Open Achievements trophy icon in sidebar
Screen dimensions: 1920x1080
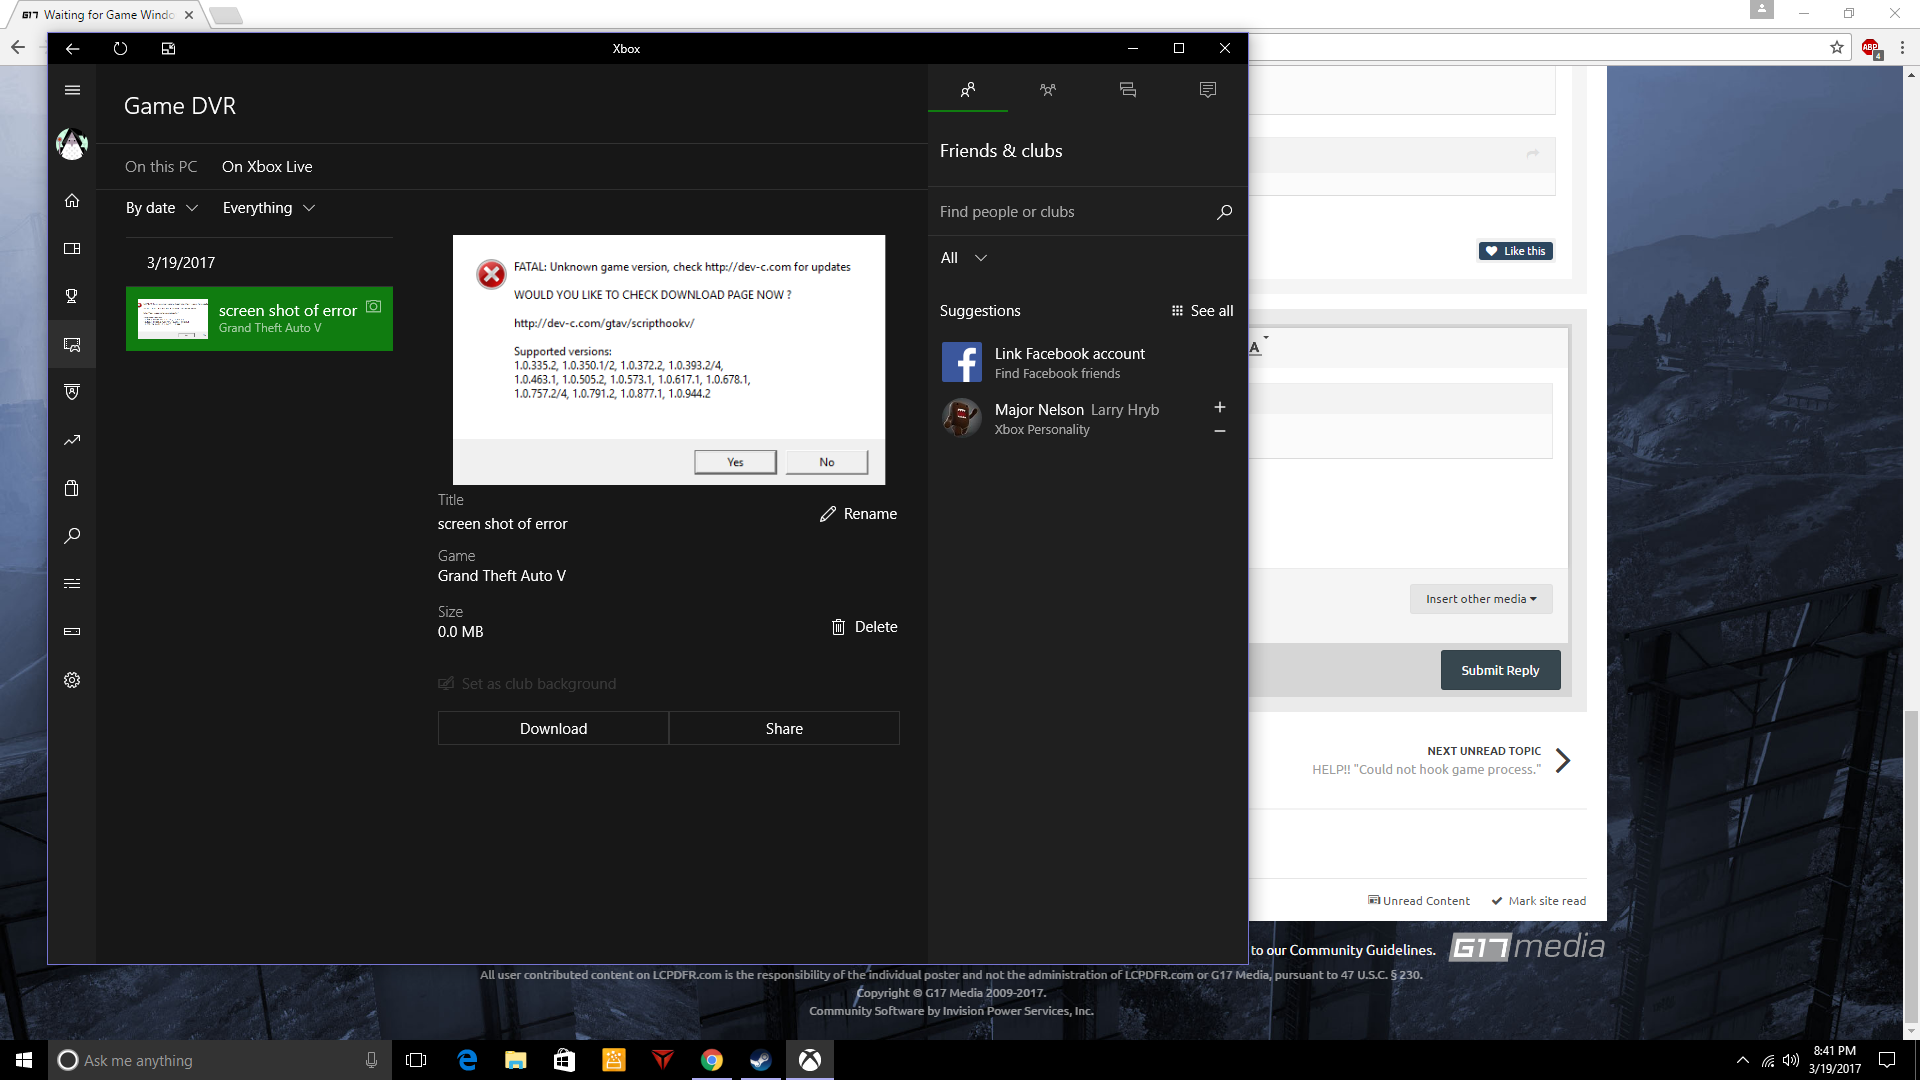click(72, 296)
